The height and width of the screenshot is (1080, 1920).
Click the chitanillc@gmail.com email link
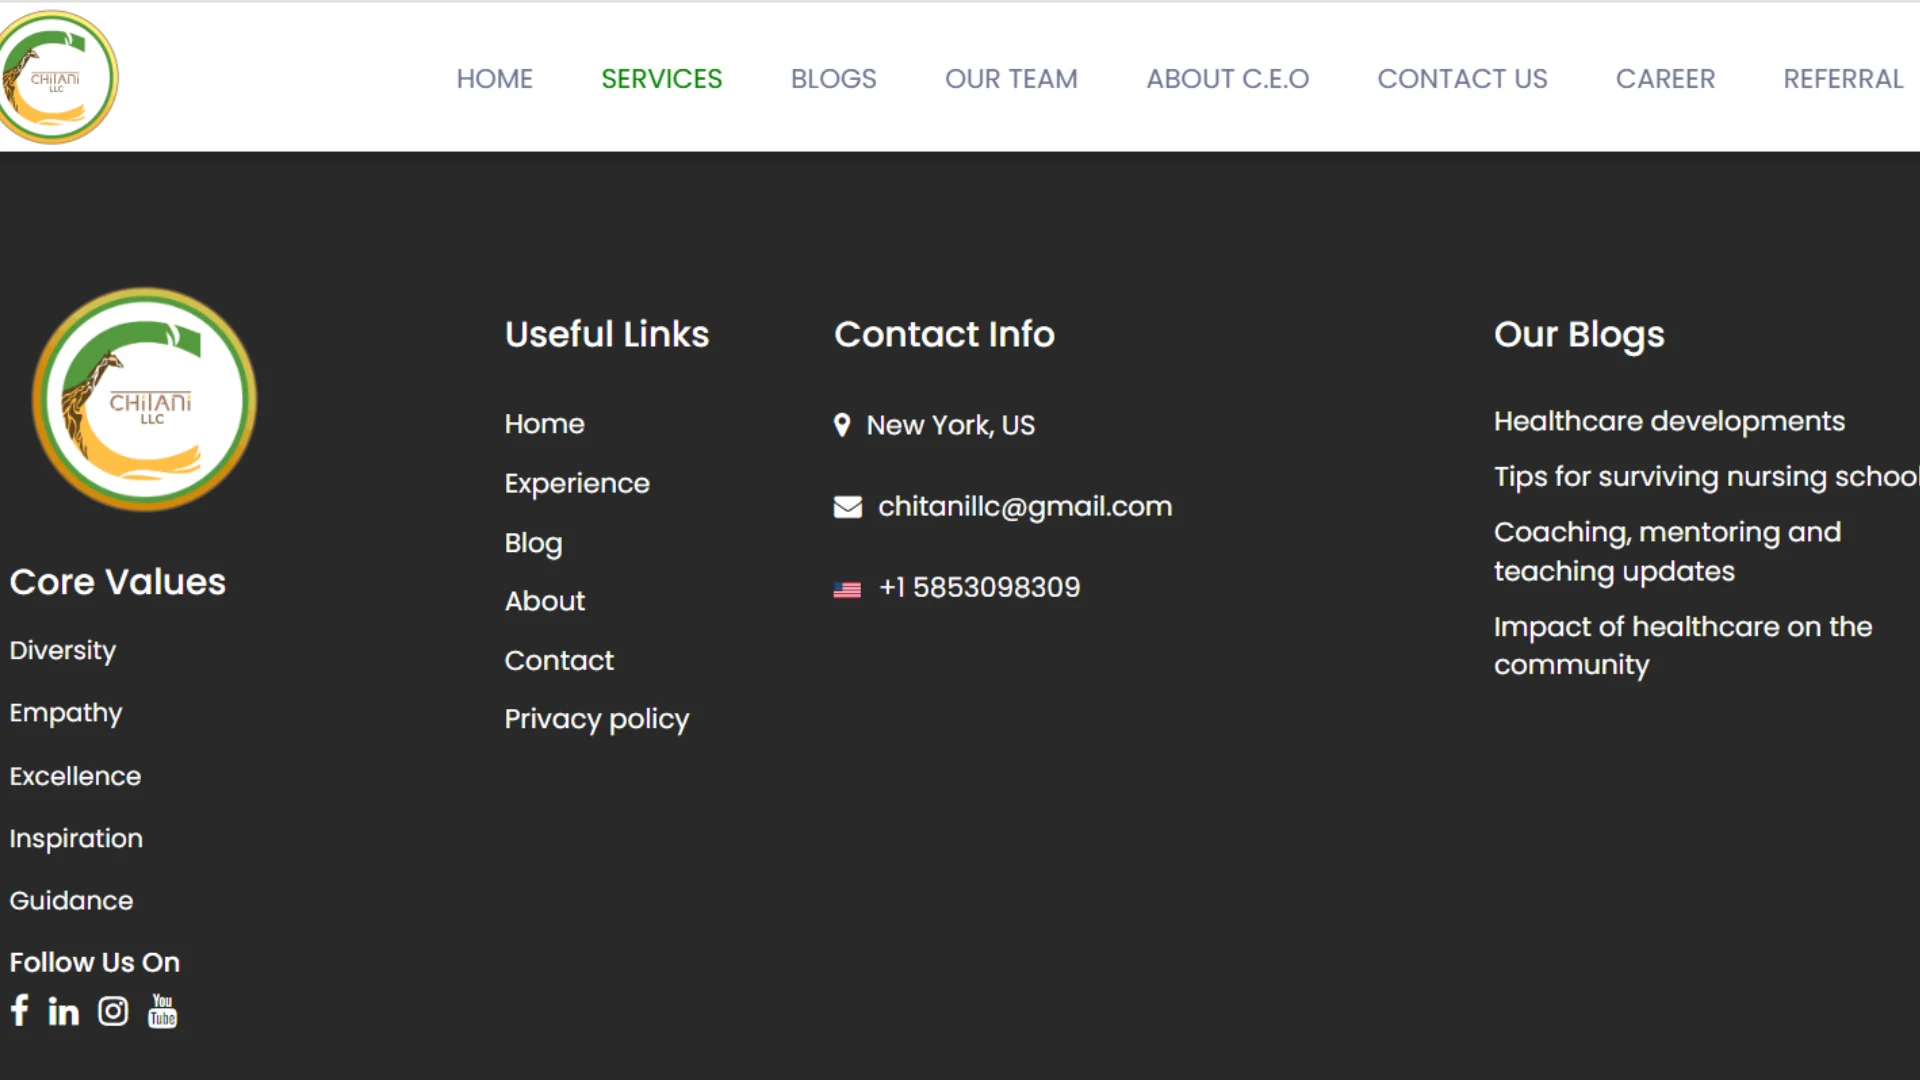pos(1024,507)
